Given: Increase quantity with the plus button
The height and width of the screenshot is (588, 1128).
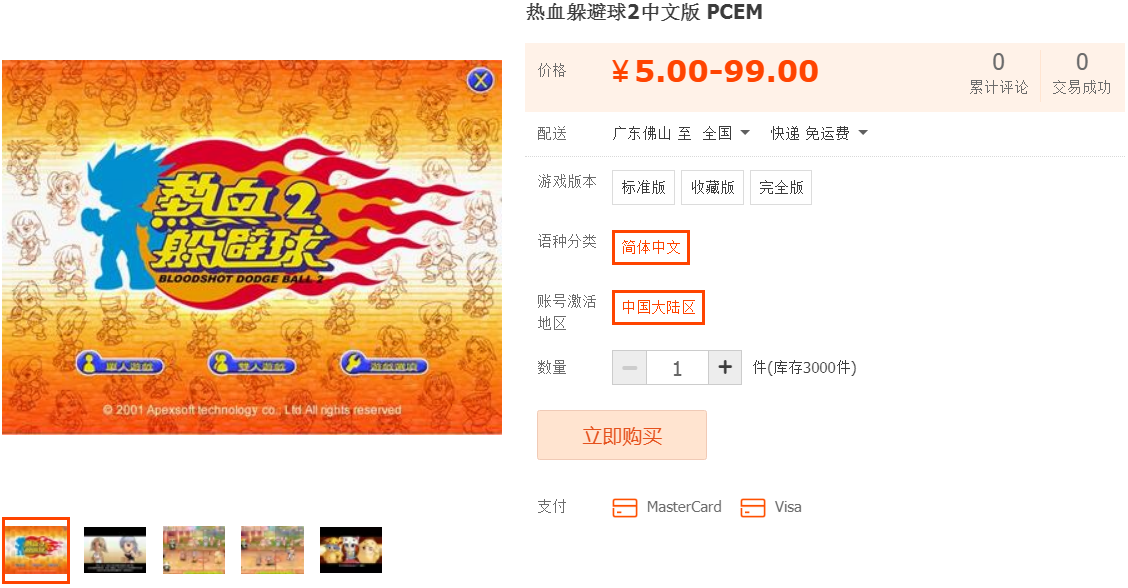Looking at the screenshot, I should (725, 368).
